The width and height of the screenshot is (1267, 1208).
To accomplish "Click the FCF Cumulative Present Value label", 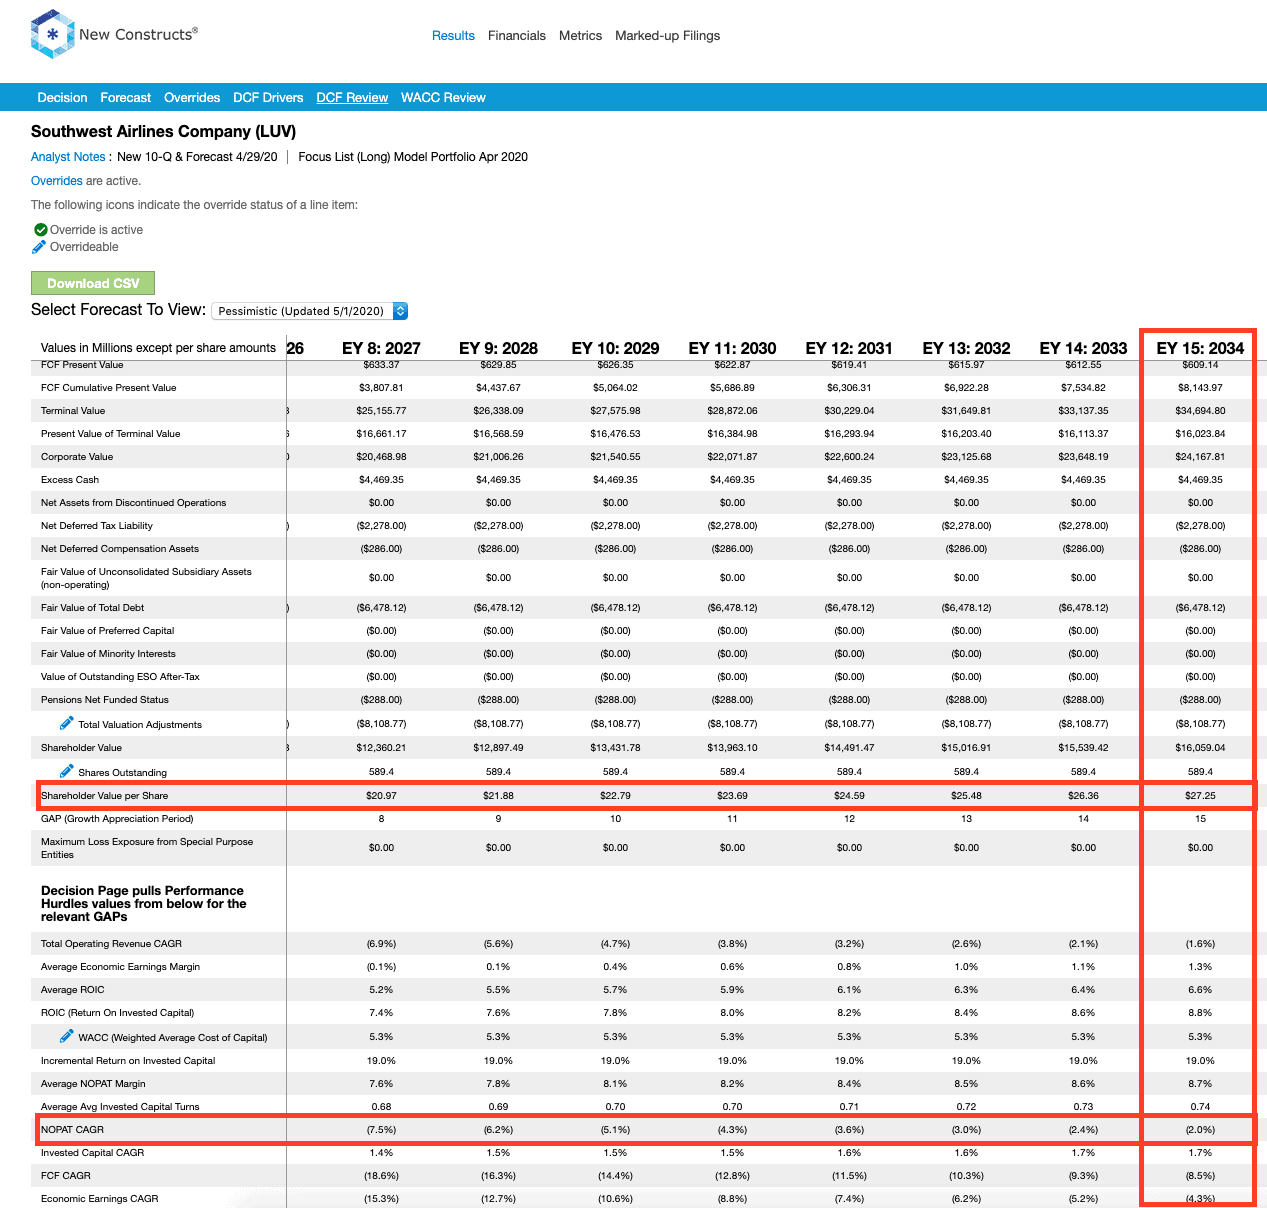I will coord(108,388).
